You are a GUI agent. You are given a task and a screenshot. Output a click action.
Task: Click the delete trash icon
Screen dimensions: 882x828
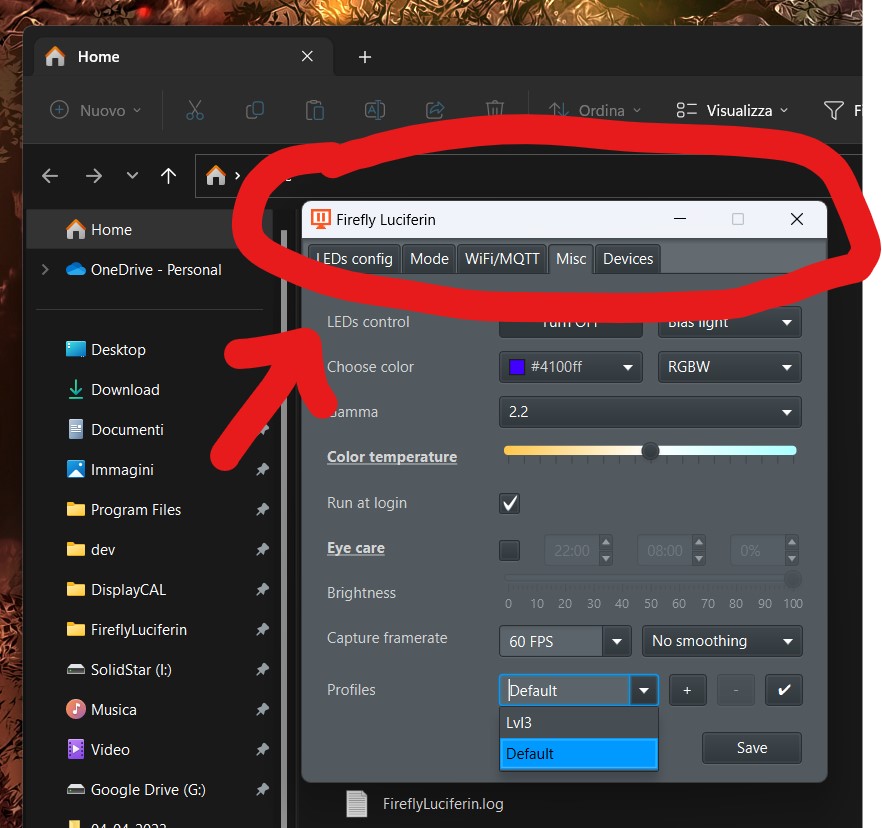[x=494, y=110]
